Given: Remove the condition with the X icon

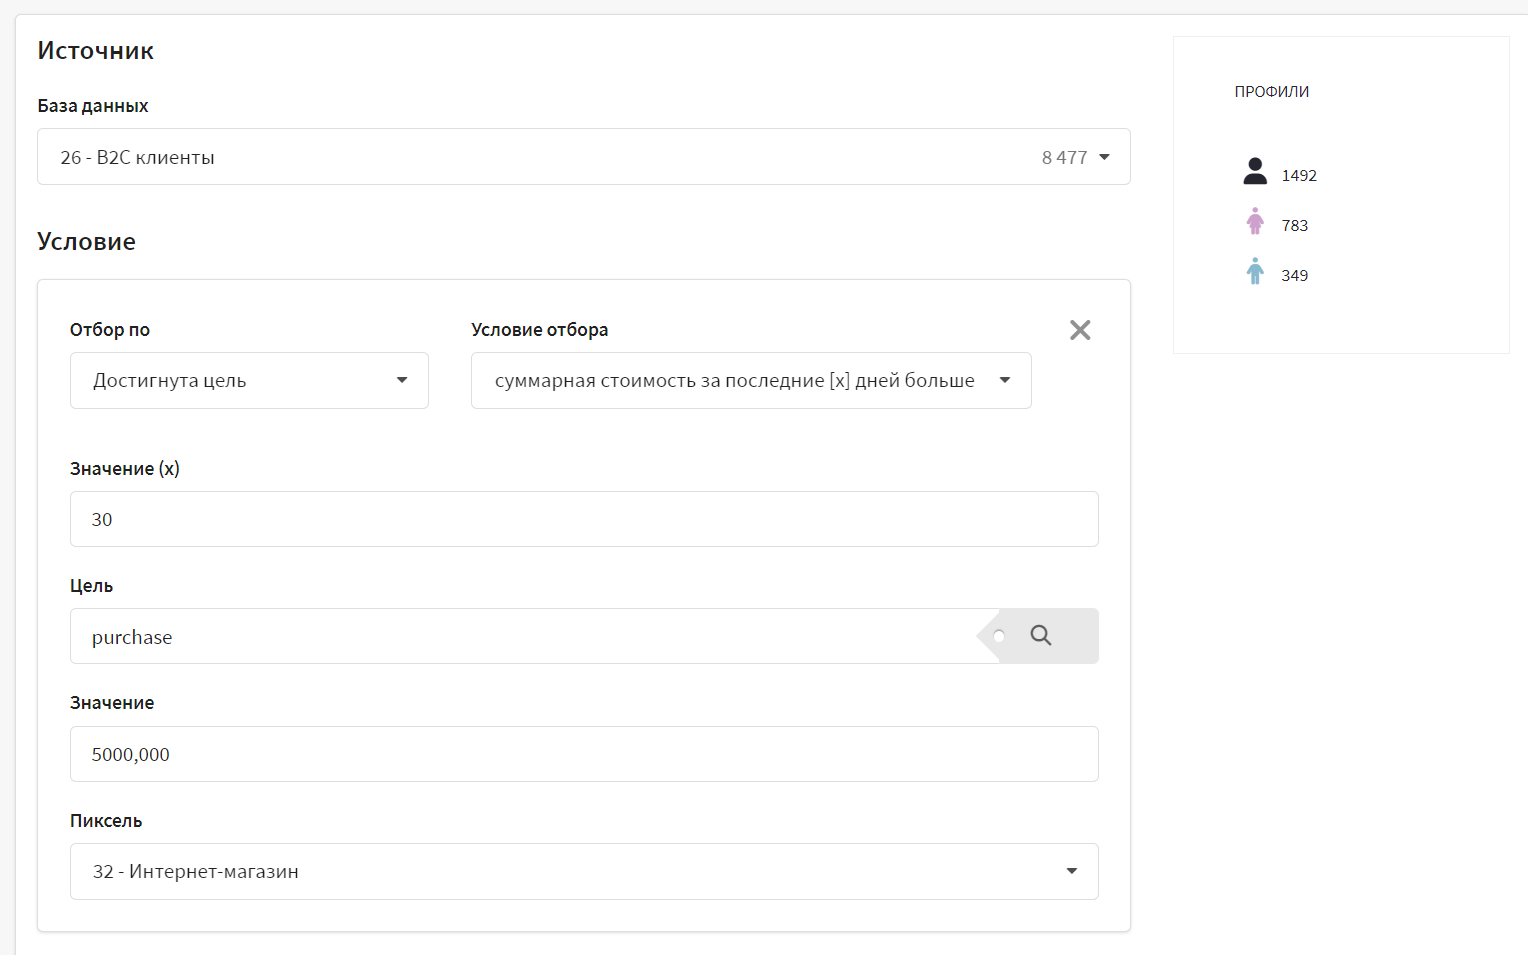Looking at the screenshot, I should click(1080, 330).
